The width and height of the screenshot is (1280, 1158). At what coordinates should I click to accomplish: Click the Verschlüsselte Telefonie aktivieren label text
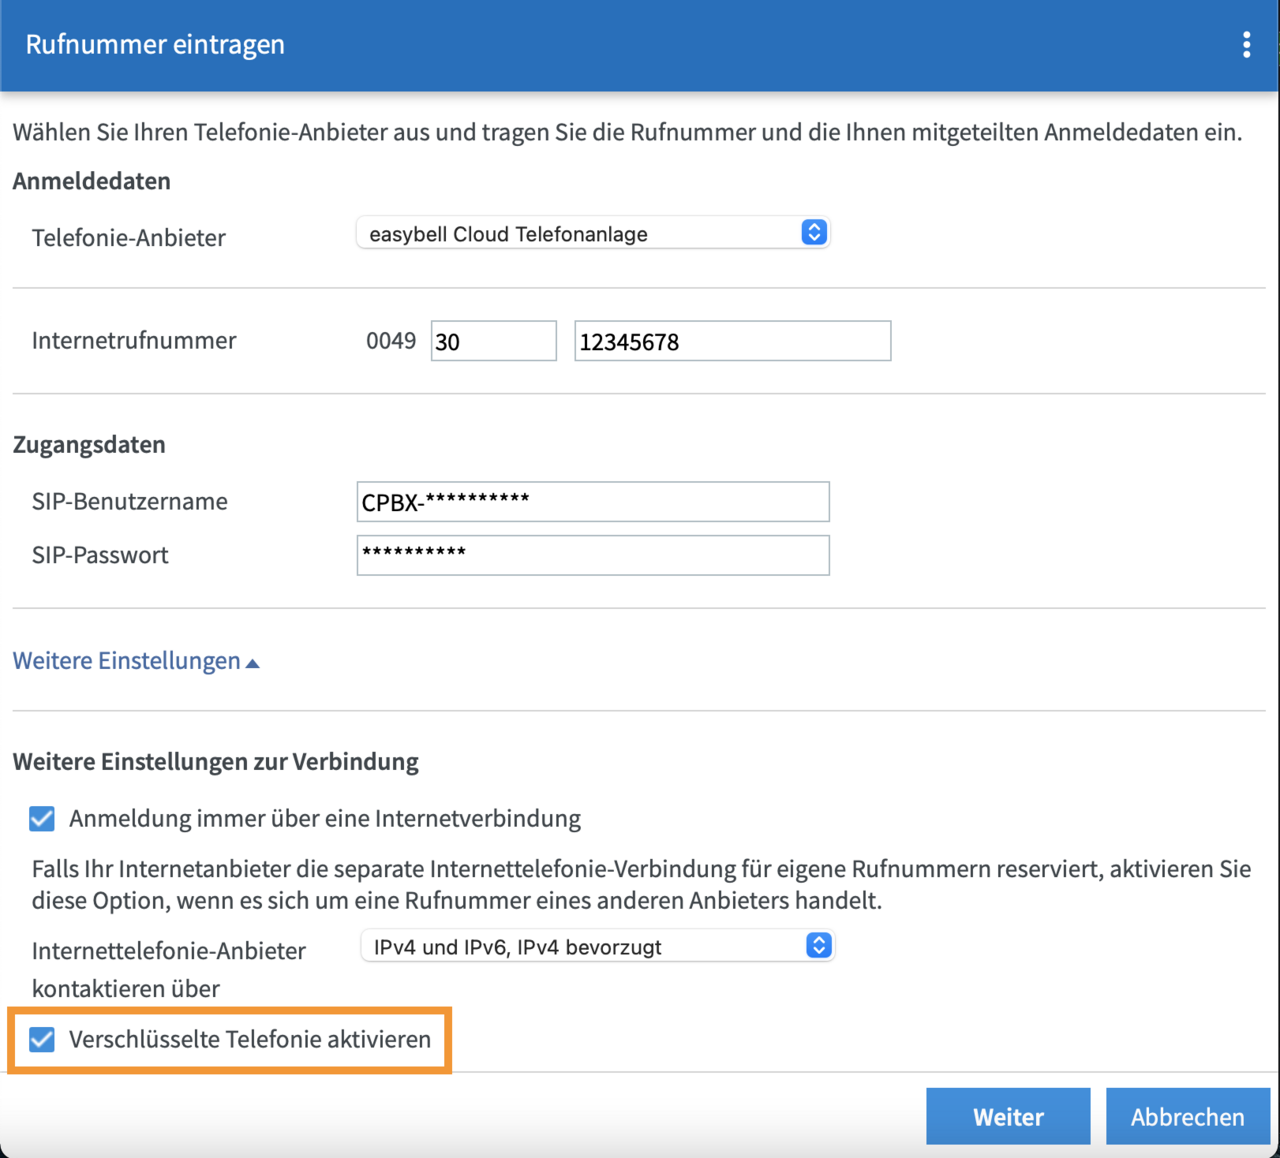pyautogui.click(x=249, y=1040)
